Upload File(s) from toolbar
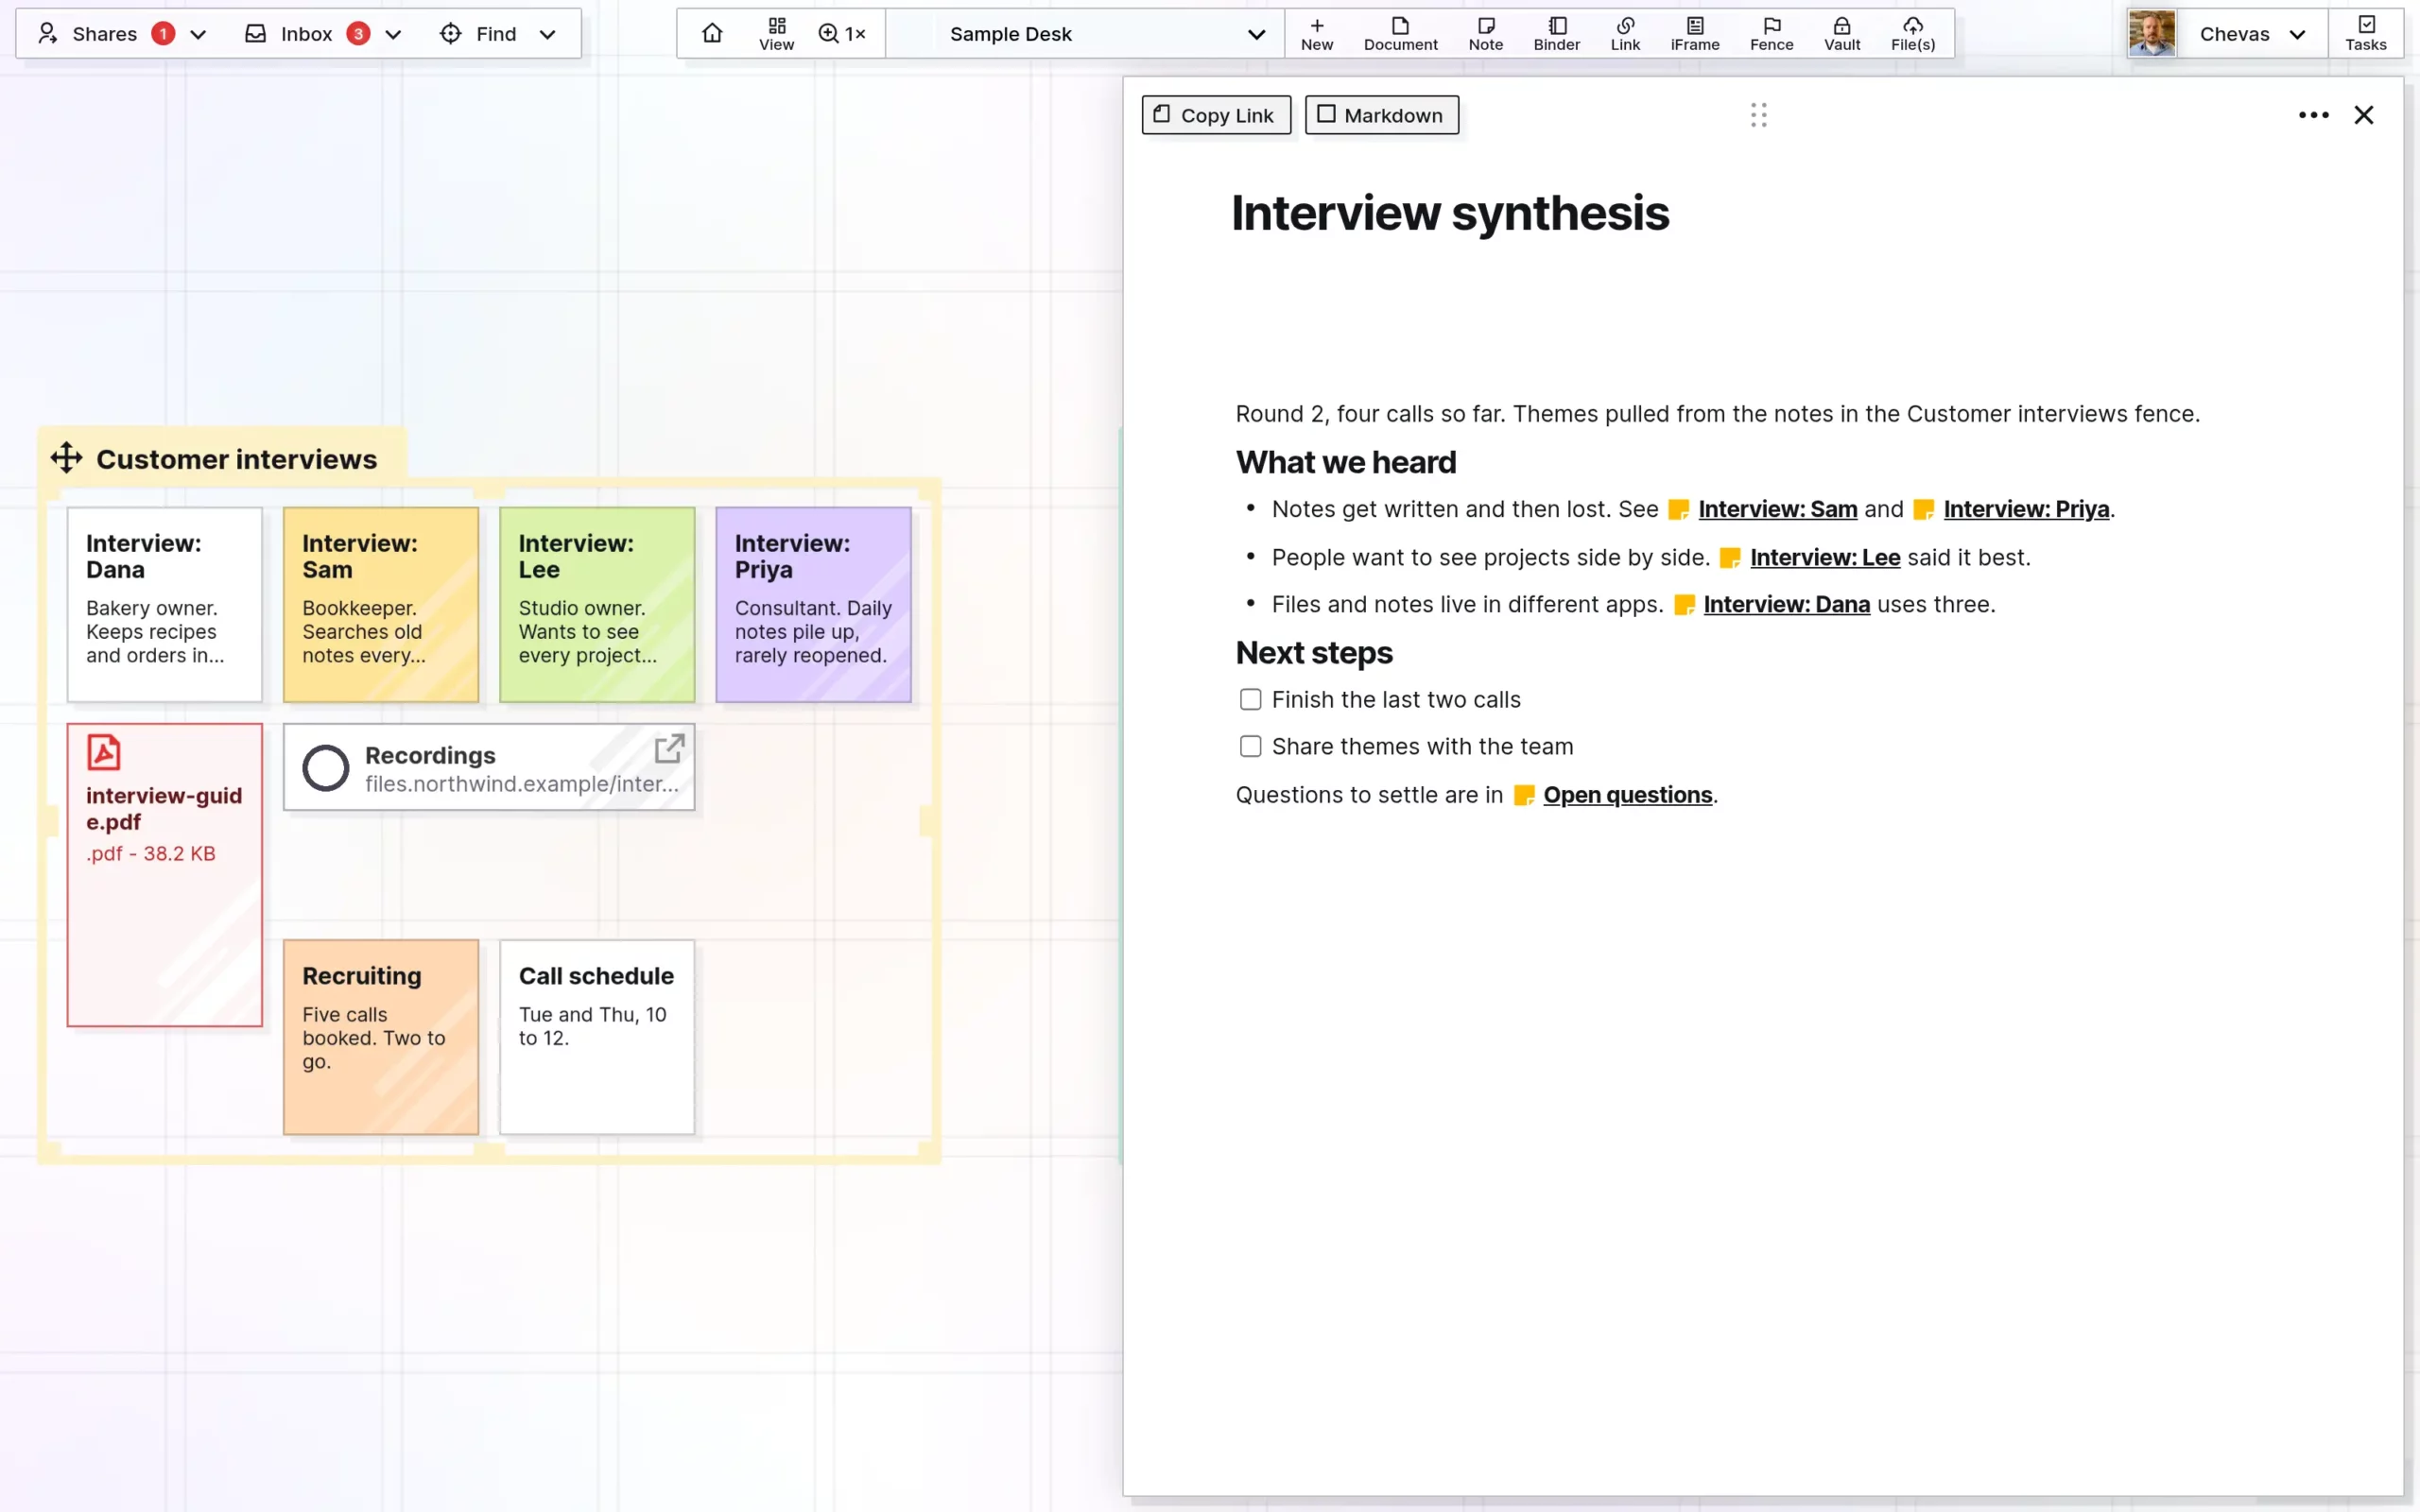This screenshot has width=2420, height=1512. point(1912,33)
